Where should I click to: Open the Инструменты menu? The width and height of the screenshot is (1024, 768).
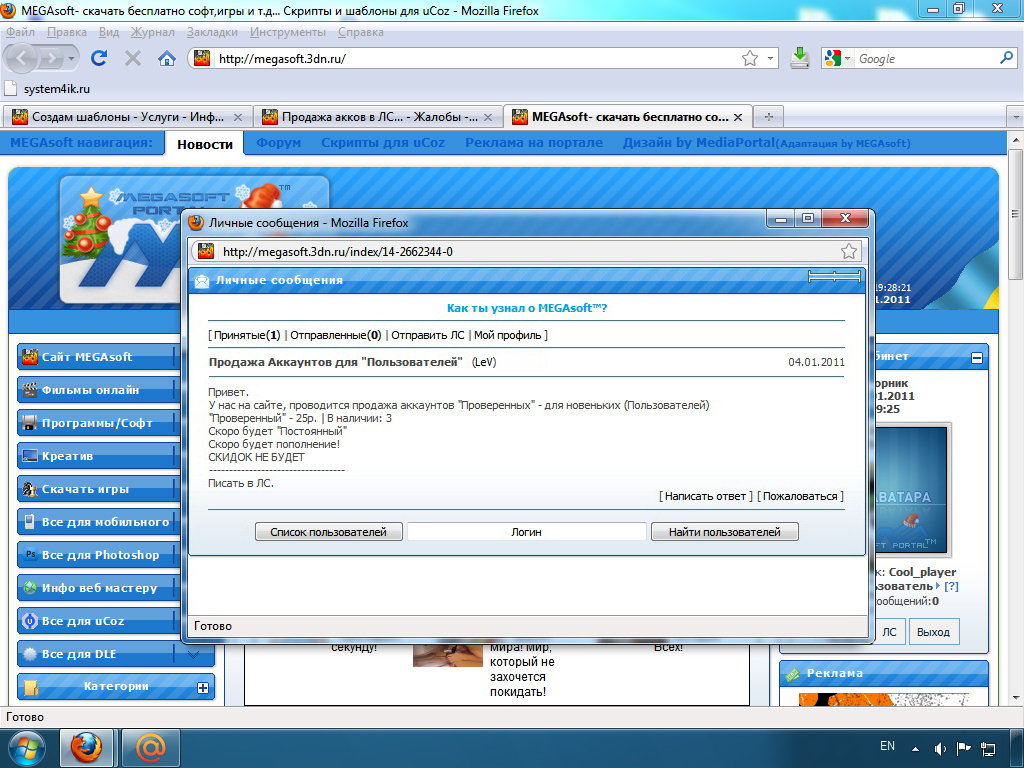[287, 32]
